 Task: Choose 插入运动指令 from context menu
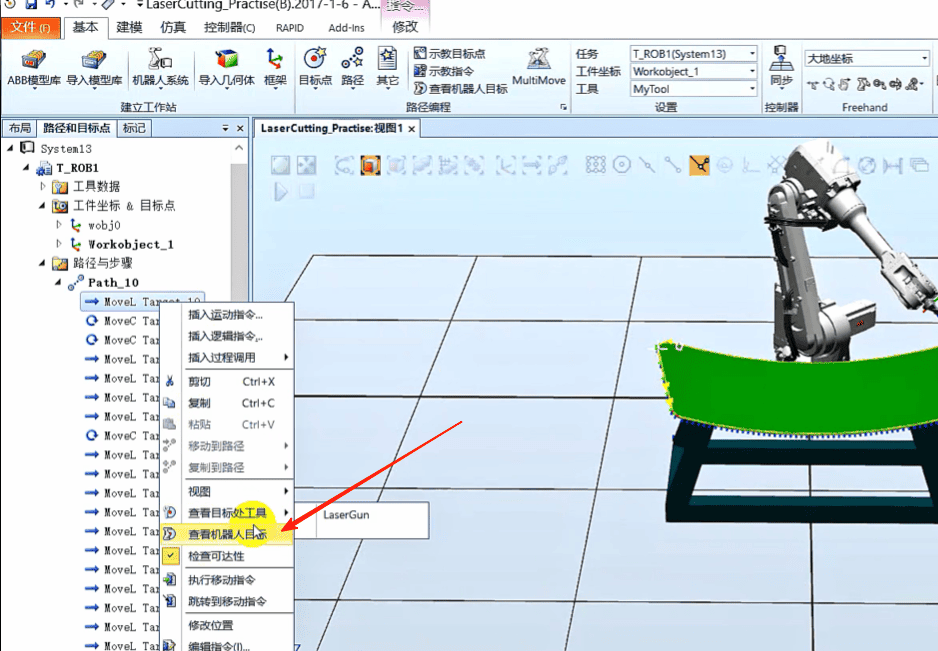pos(227,315)
